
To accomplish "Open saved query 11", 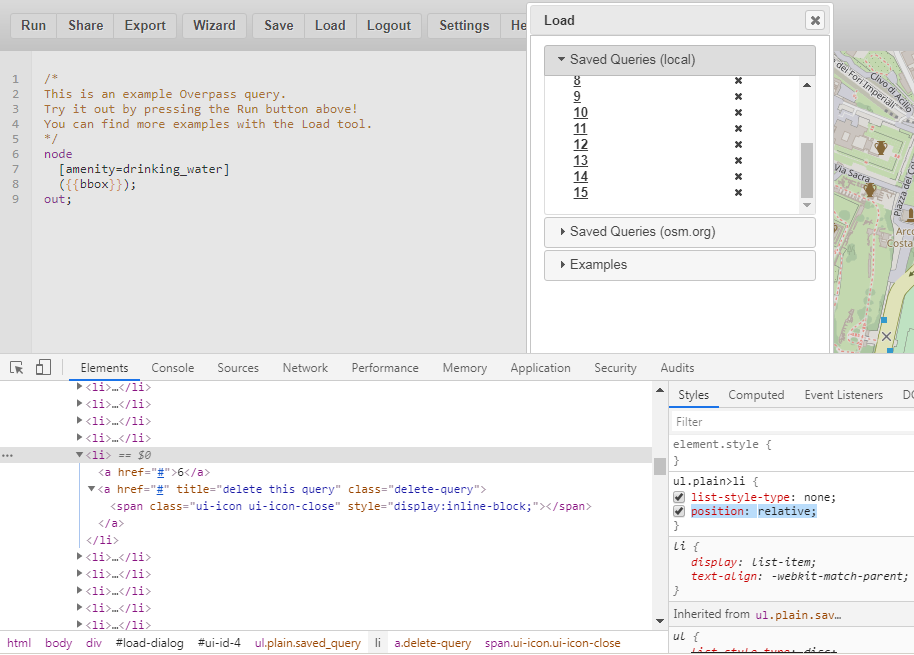I will click(580, 128).
